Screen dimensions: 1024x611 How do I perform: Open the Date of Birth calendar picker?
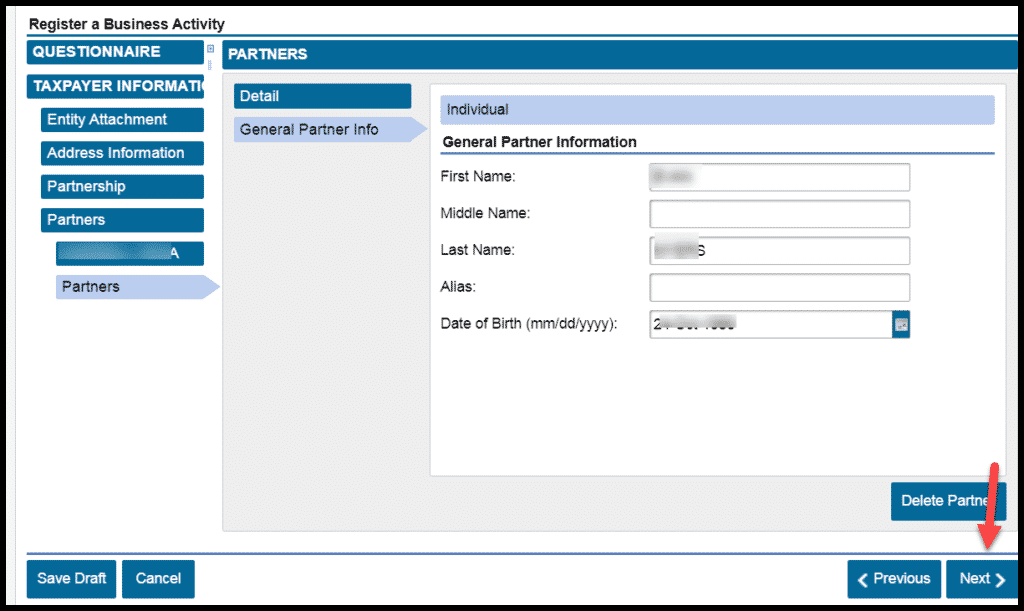[901, 324]
